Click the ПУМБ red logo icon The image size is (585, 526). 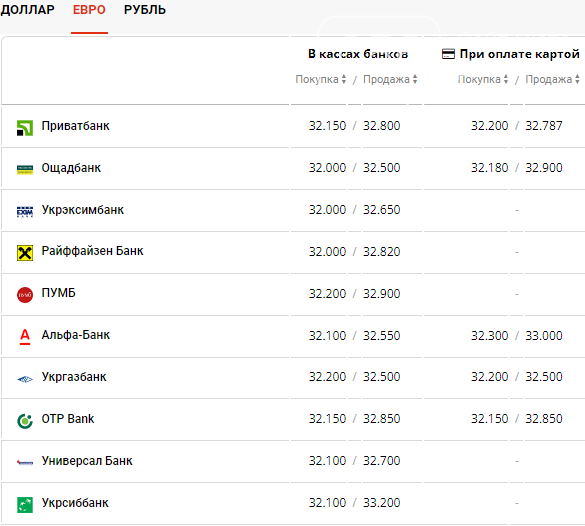(x=25, y=295)
